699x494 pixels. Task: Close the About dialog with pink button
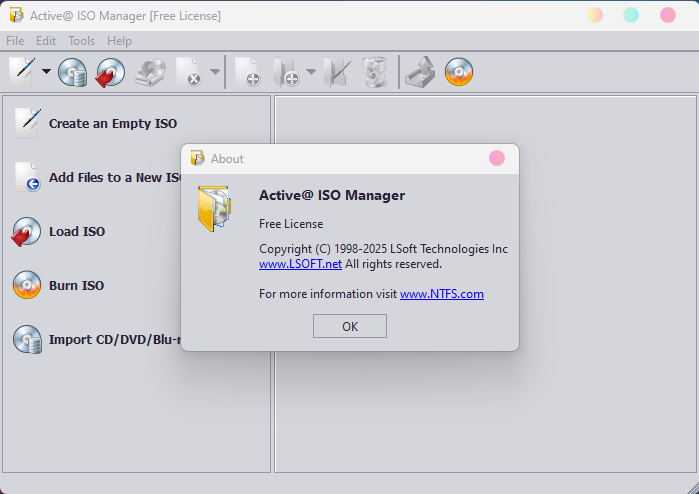click(x=497, y=158)
